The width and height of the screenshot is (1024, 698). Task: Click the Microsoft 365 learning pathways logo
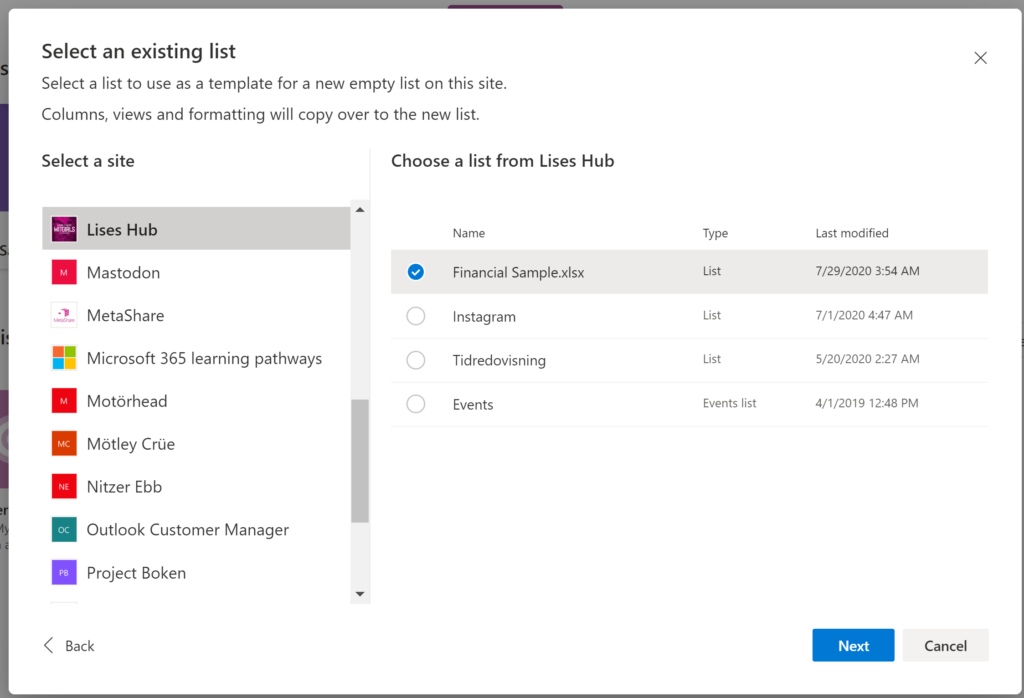[x=64, y=358]
